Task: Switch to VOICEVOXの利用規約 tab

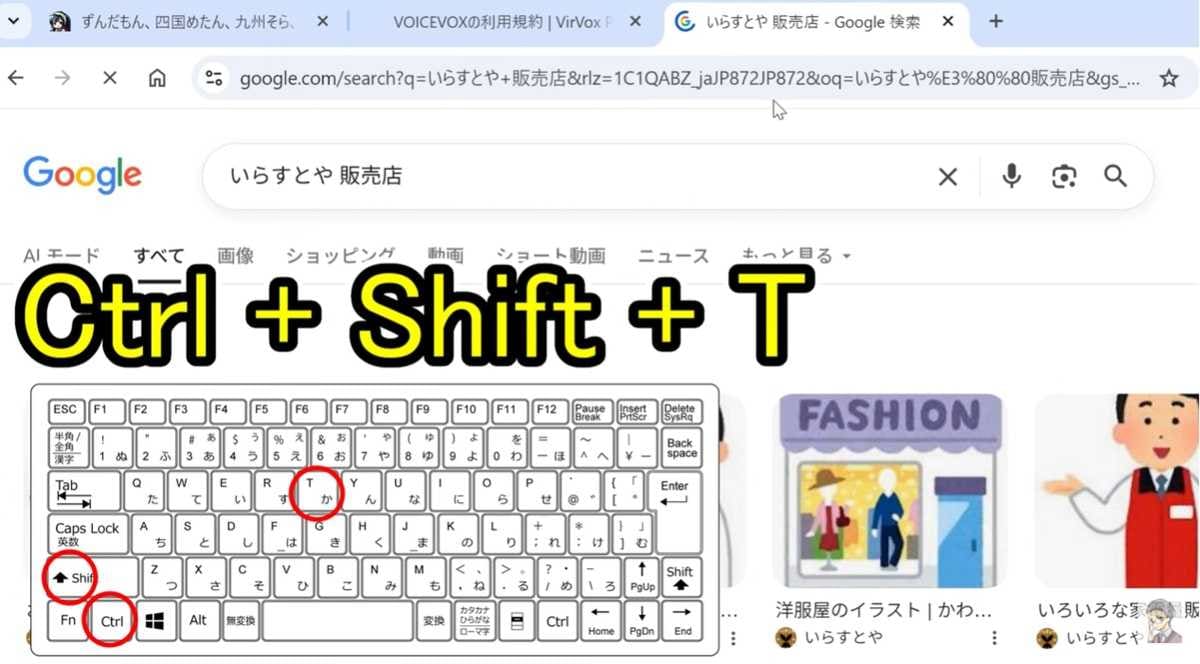Action: coord(503,22)
